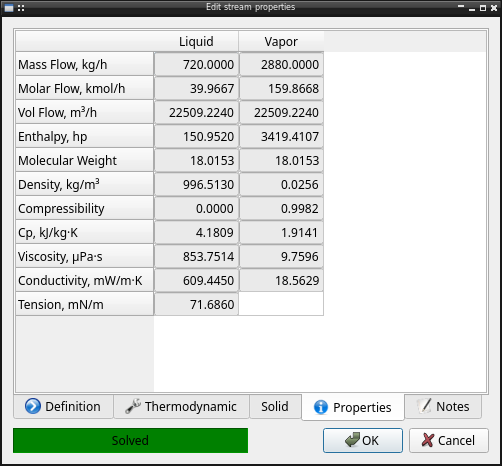Click vapor viscosity cell 9.7596
This screenshot has height=466, width=502.
281,256
